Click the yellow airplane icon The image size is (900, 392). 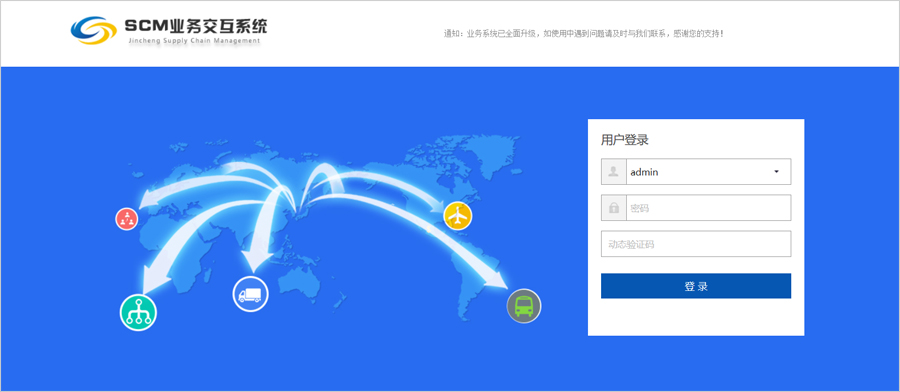tap(457, 216)
